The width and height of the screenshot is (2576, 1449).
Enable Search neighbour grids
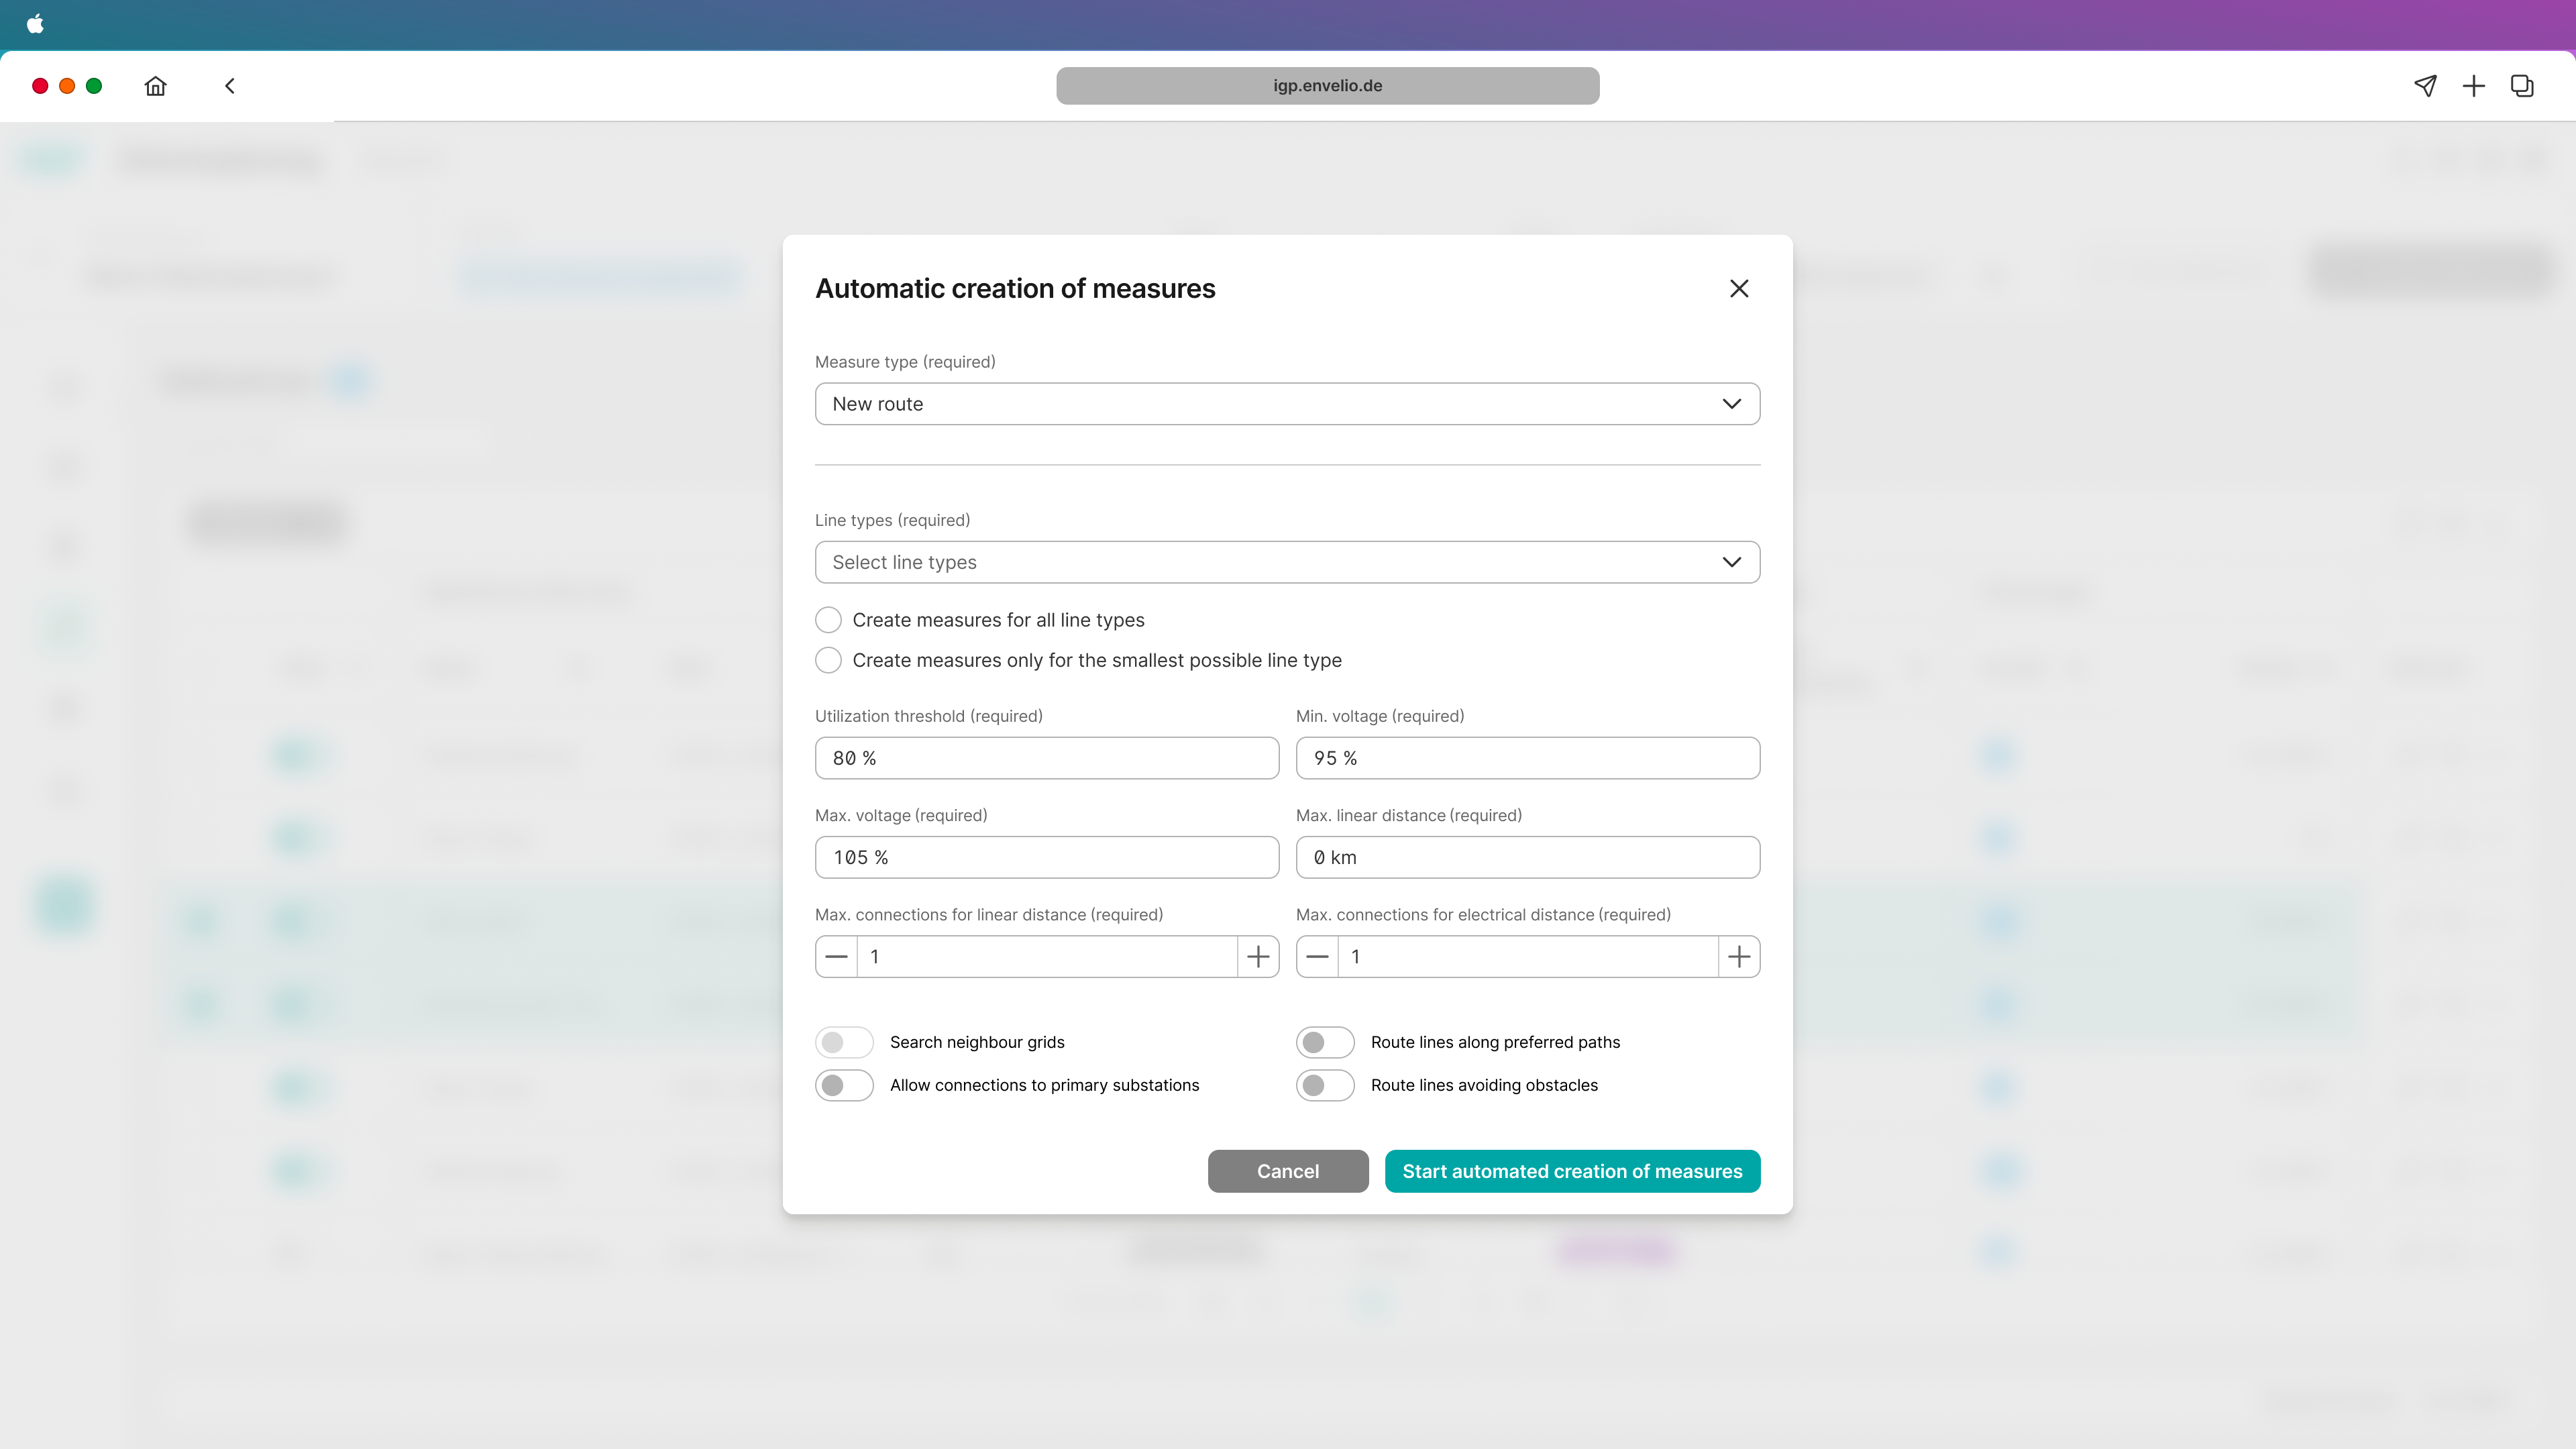[x=844, y=1042]
